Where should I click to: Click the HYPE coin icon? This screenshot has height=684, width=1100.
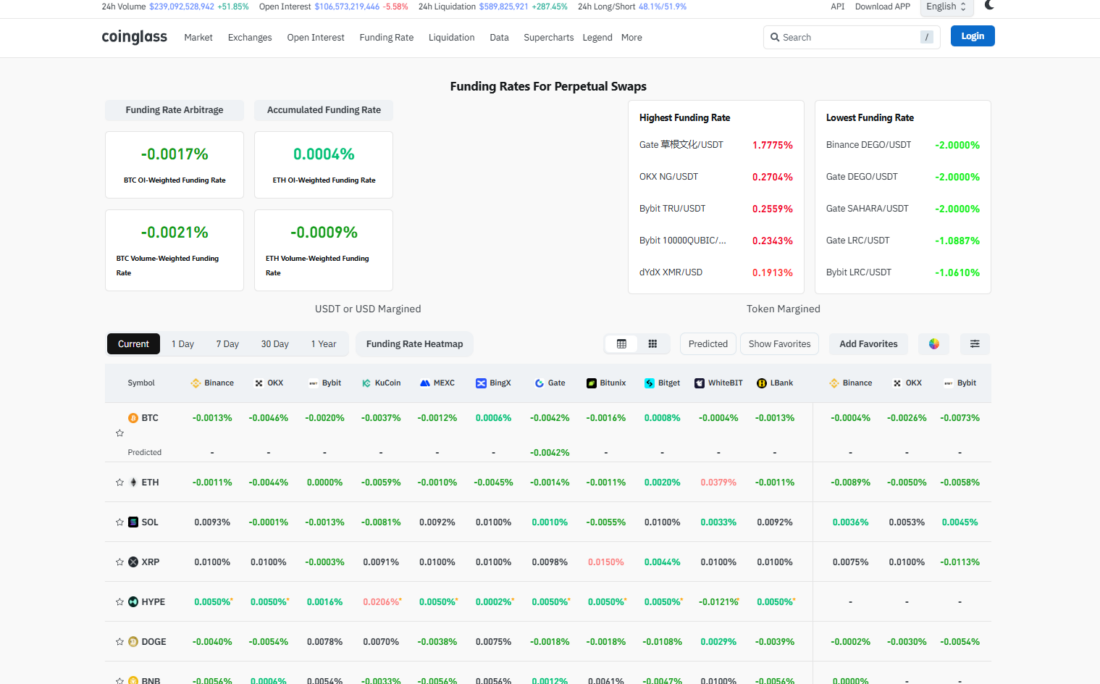click(133, 602)
